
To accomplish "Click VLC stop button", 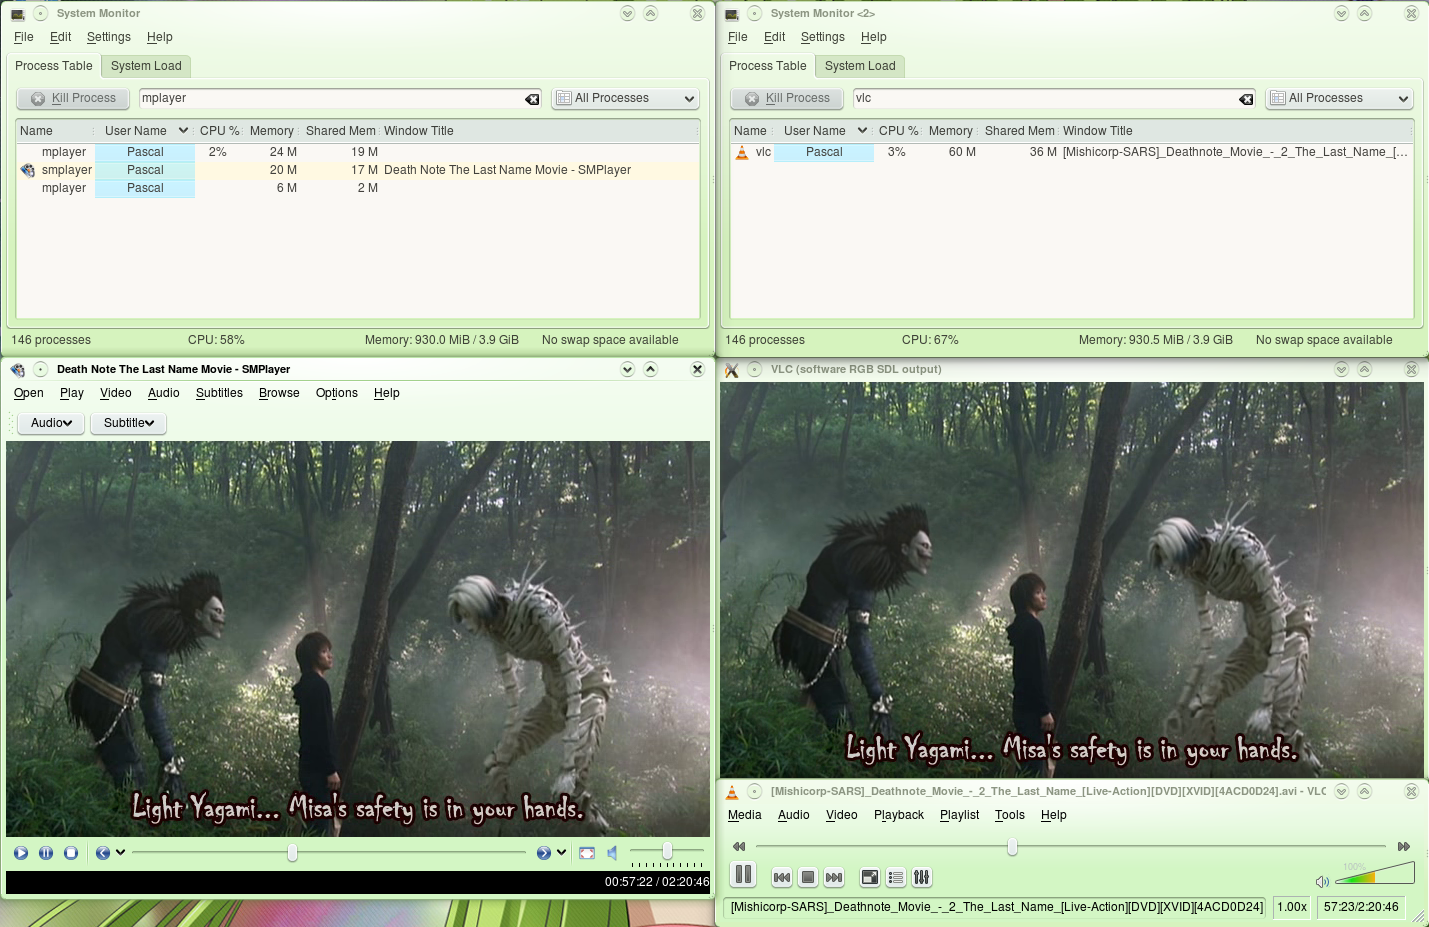I will [x=808, y=877].
